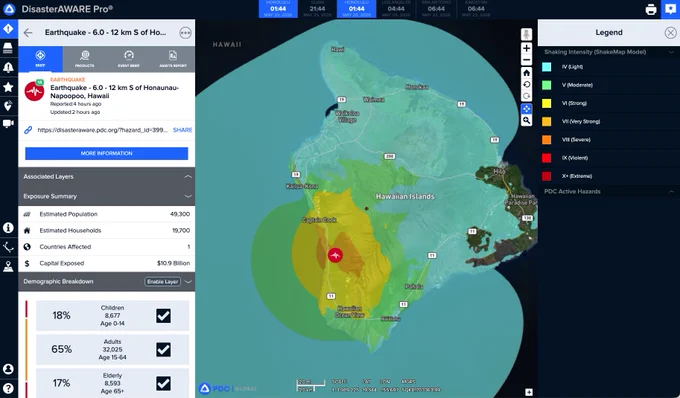Select the Los Angeles 04:44 clock
The image size is (680, 398).
click(396, 9)
